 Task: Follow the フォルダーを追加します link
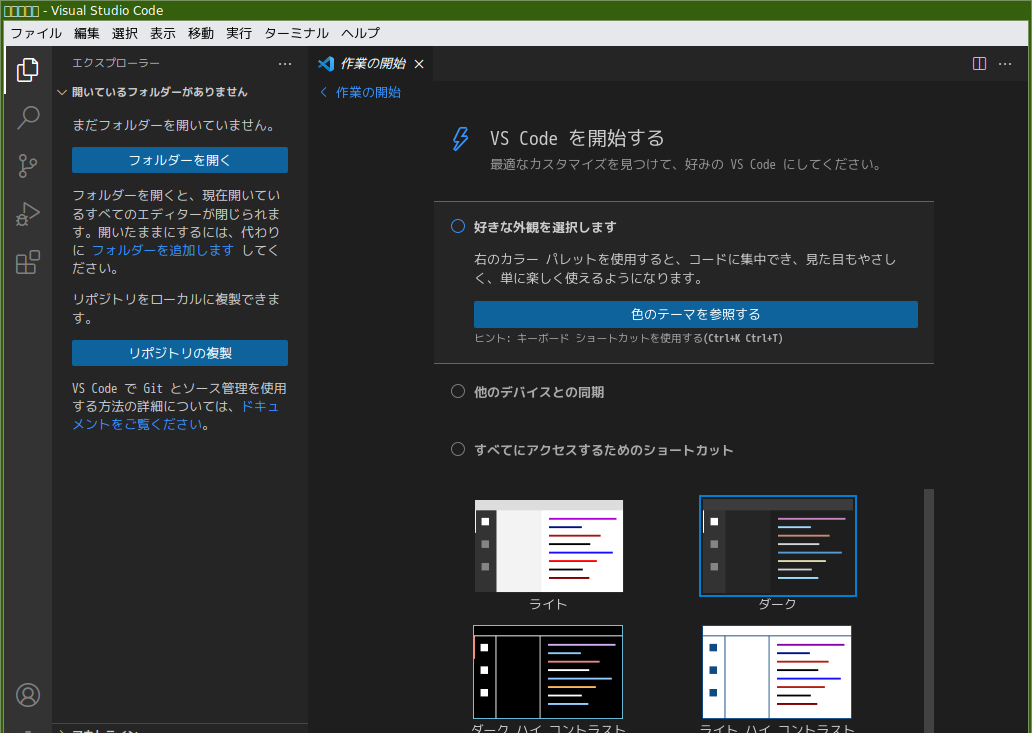pyautogui.click(x=163, y=250)
